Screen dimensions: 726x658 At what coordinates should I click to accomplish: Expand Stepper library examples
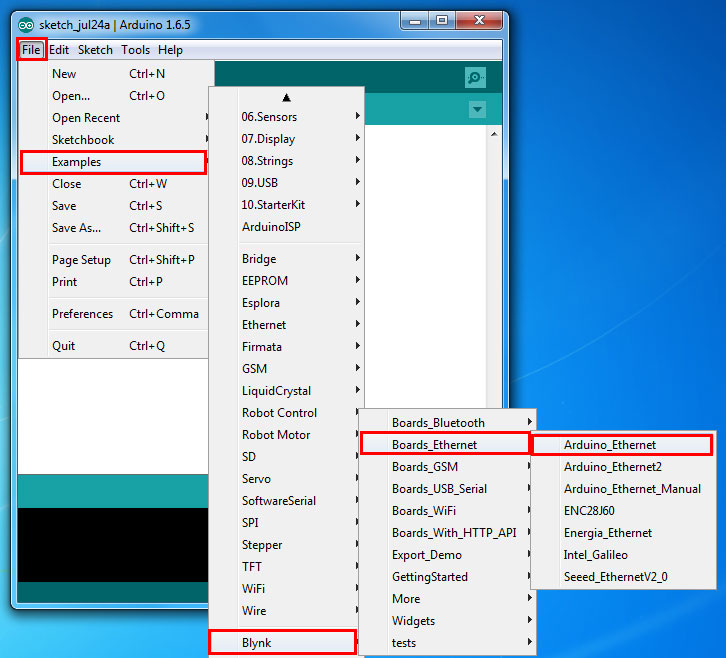(285, 545)
